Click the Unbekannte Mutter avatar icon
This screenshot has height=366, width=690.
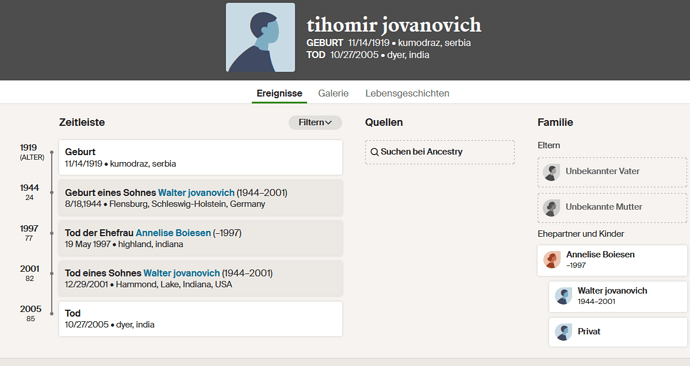[x=551, y=208]
